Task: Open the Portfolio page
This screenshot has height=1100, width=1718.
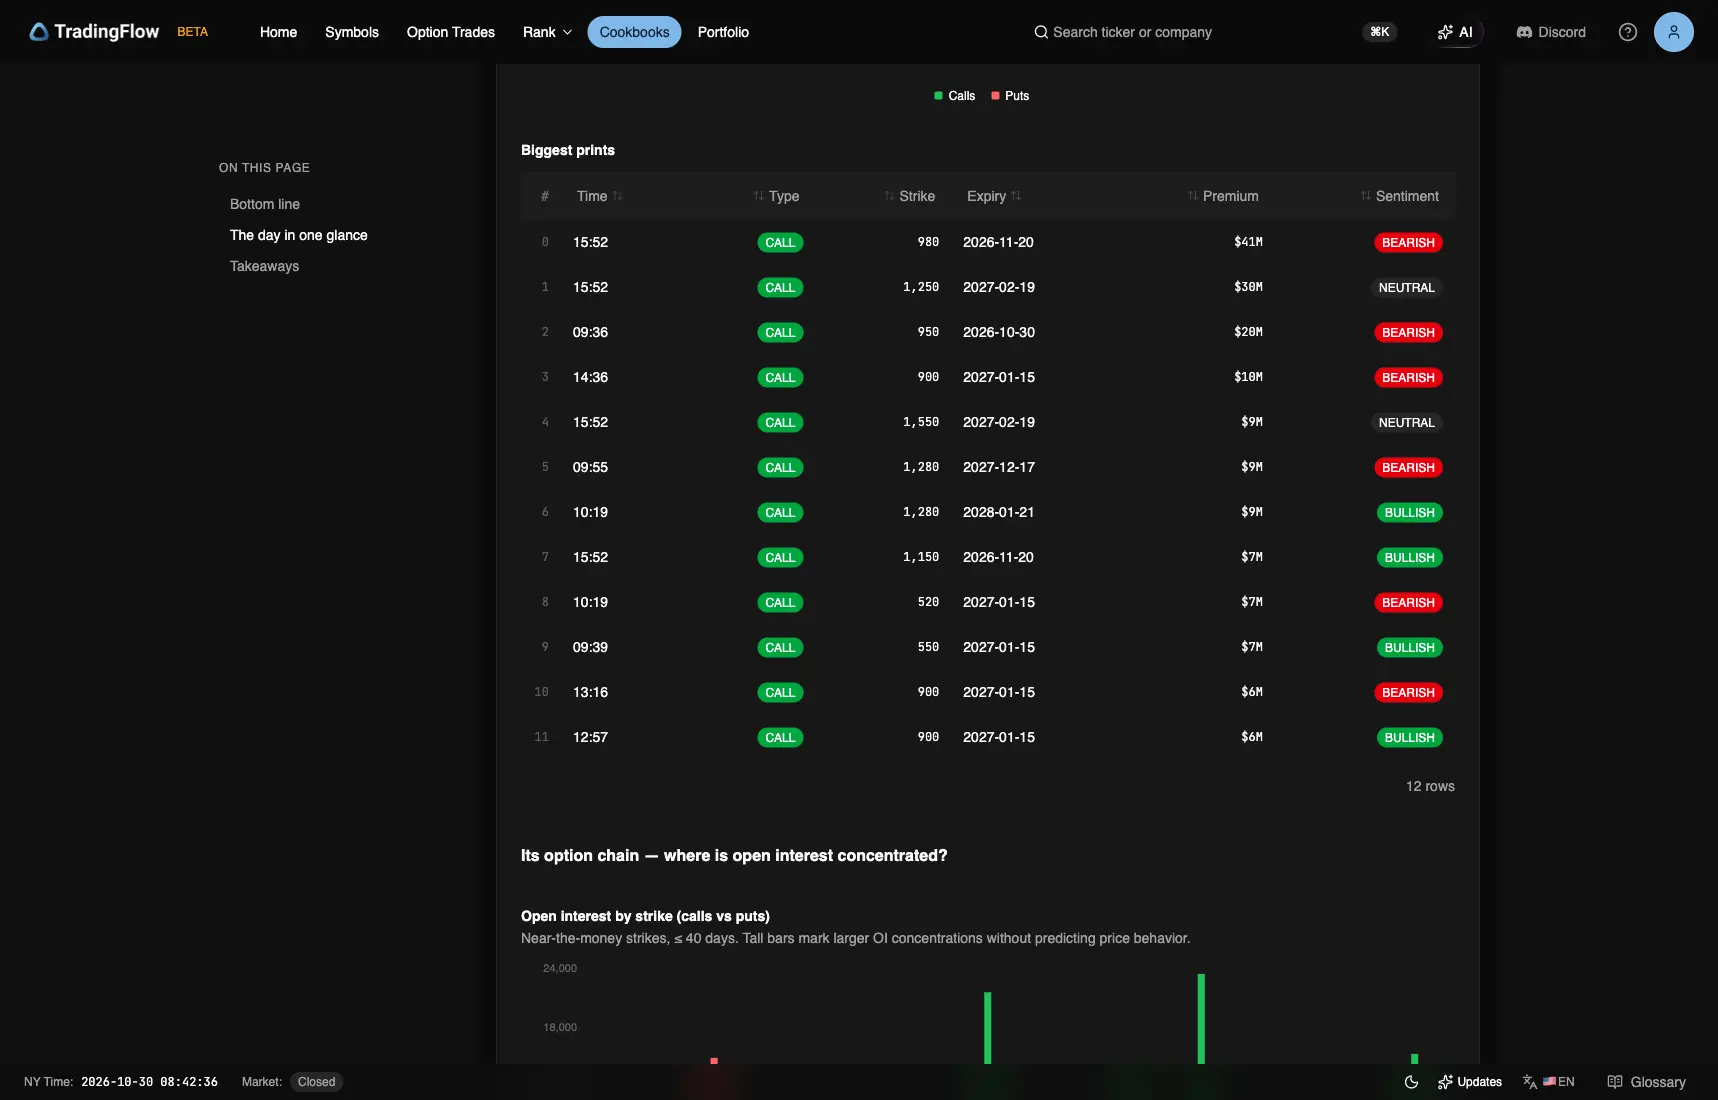Action: pyautogui.click(x=723, y=32)
